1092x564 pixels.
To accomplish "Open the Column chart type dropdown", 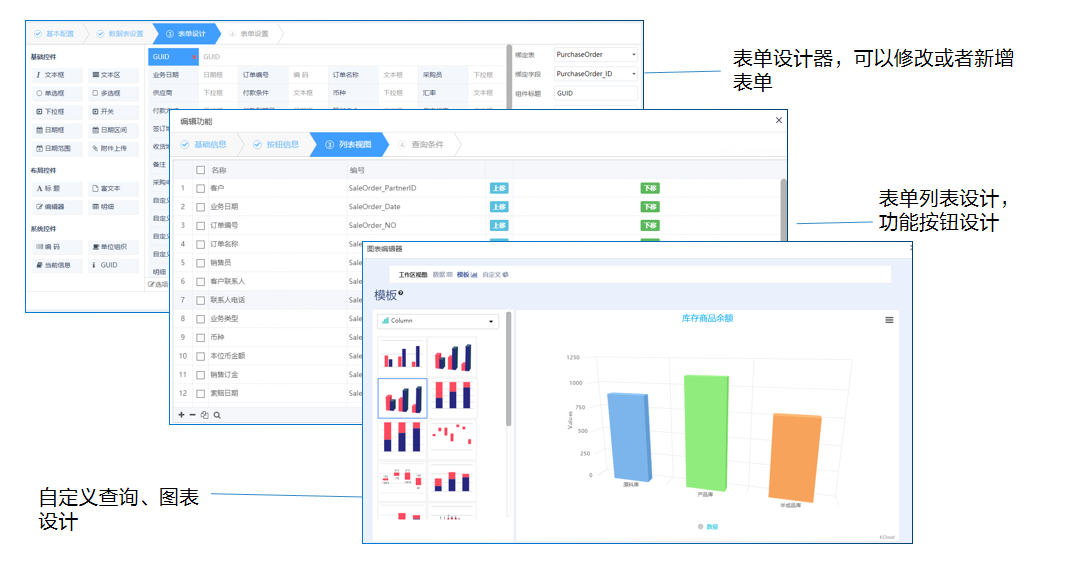I will click(438, 321).
